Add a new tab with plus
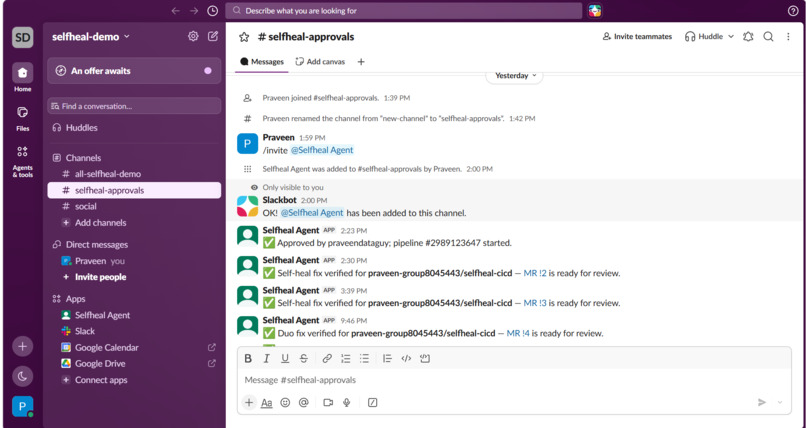Screen dimensions: 806x428 tap(361, 62)
